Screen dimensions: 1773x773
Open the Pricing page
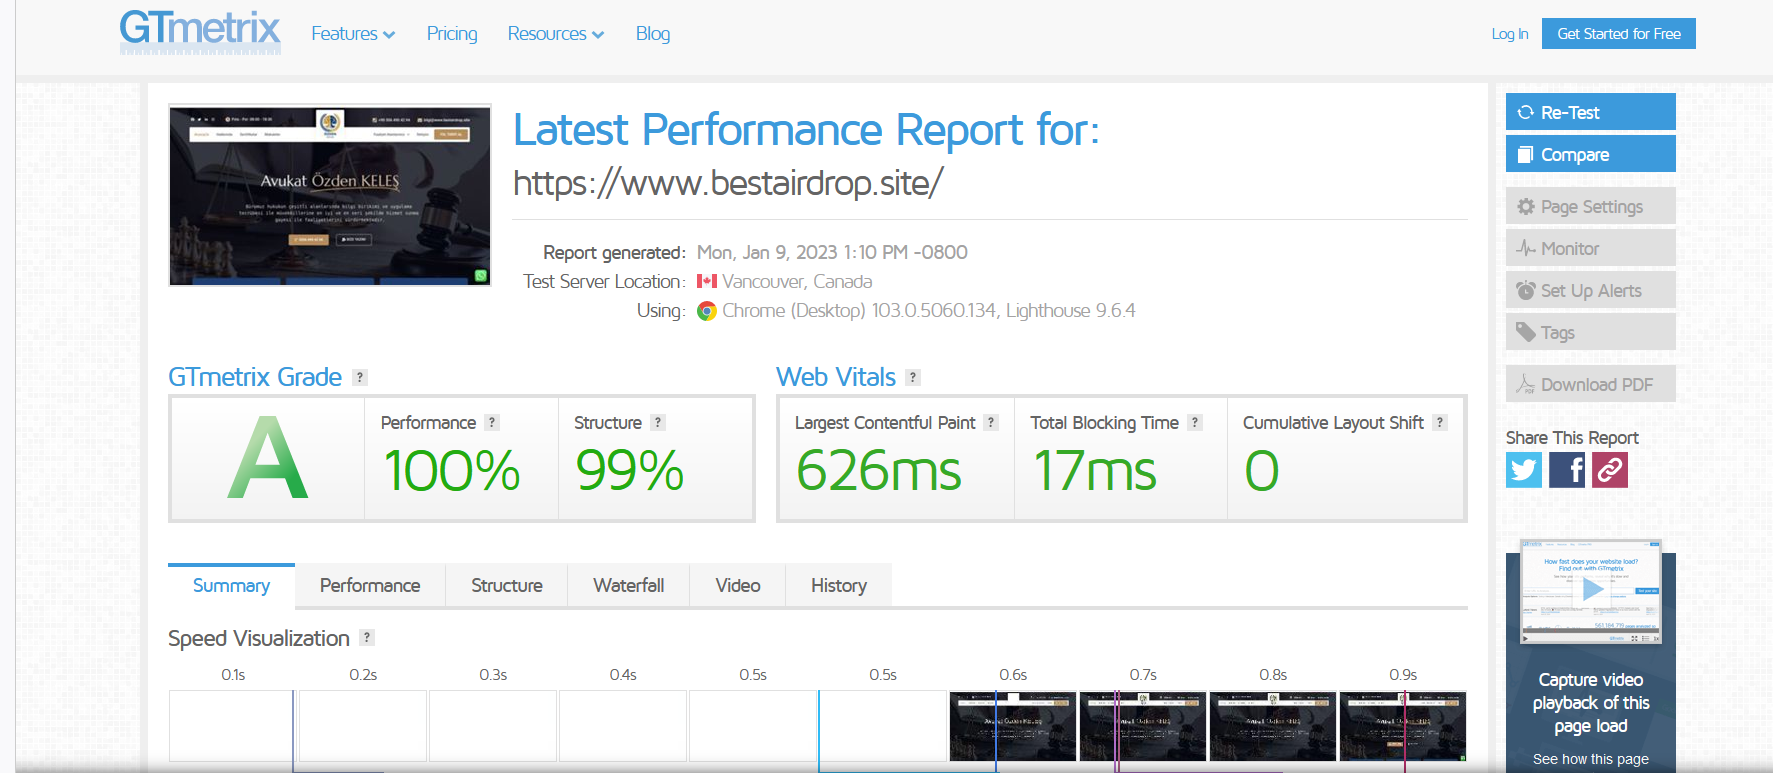[x=452, y=34]
